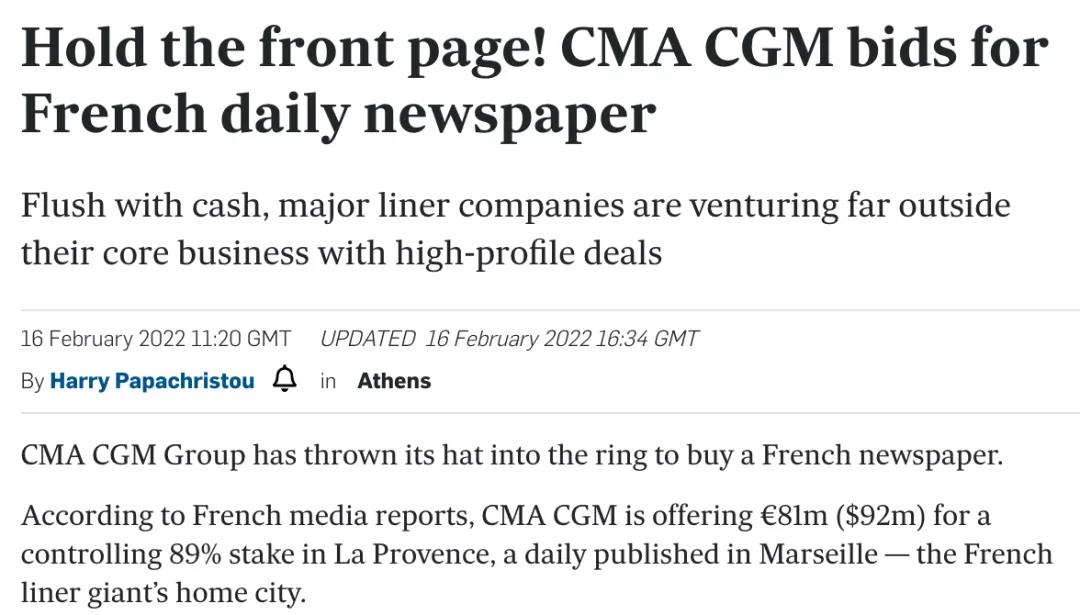The width and height of the screenshot is (1080, 615).
Task: Click "According to French media reports" text
Action: [x=246, y=515]
